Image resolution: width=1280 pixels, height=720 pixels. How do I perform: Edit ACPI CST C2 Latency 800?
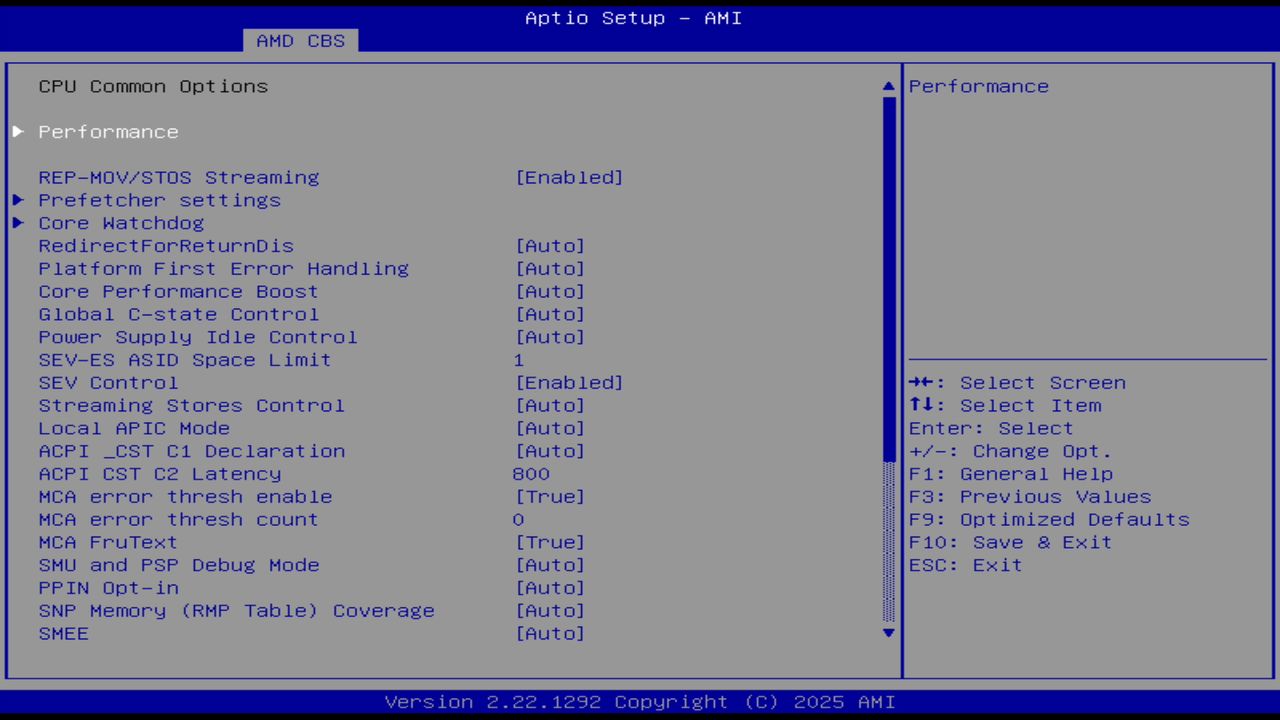coord(531,474)
